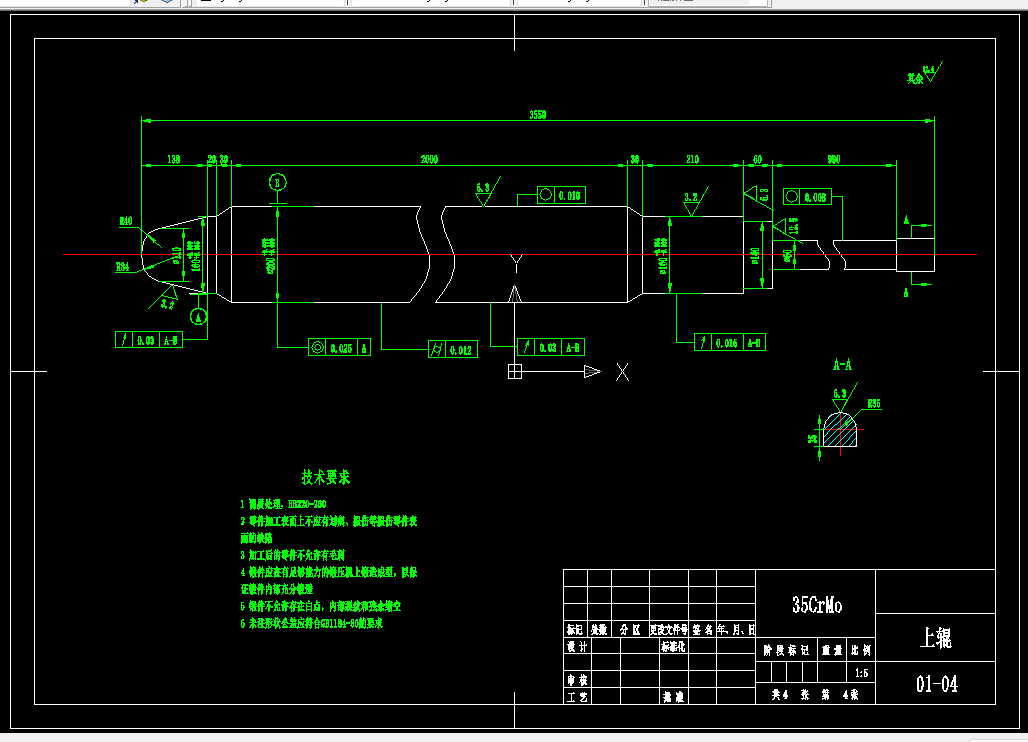Click the 其余 roughness note

point(915,79)
